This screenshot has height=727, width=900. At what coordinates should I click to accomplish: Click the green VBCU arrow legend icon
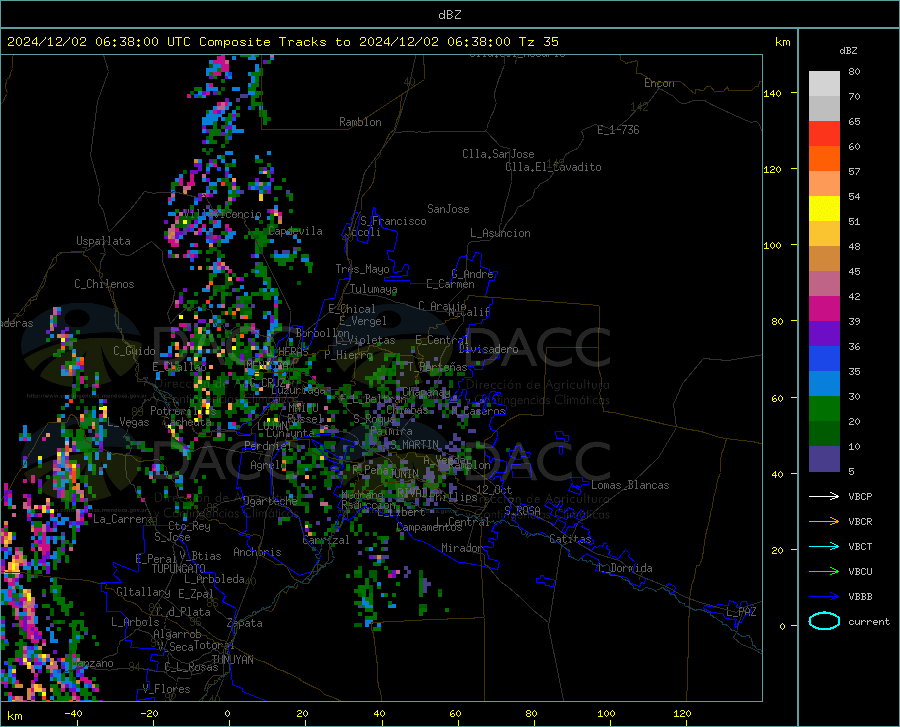coord(824,572)
